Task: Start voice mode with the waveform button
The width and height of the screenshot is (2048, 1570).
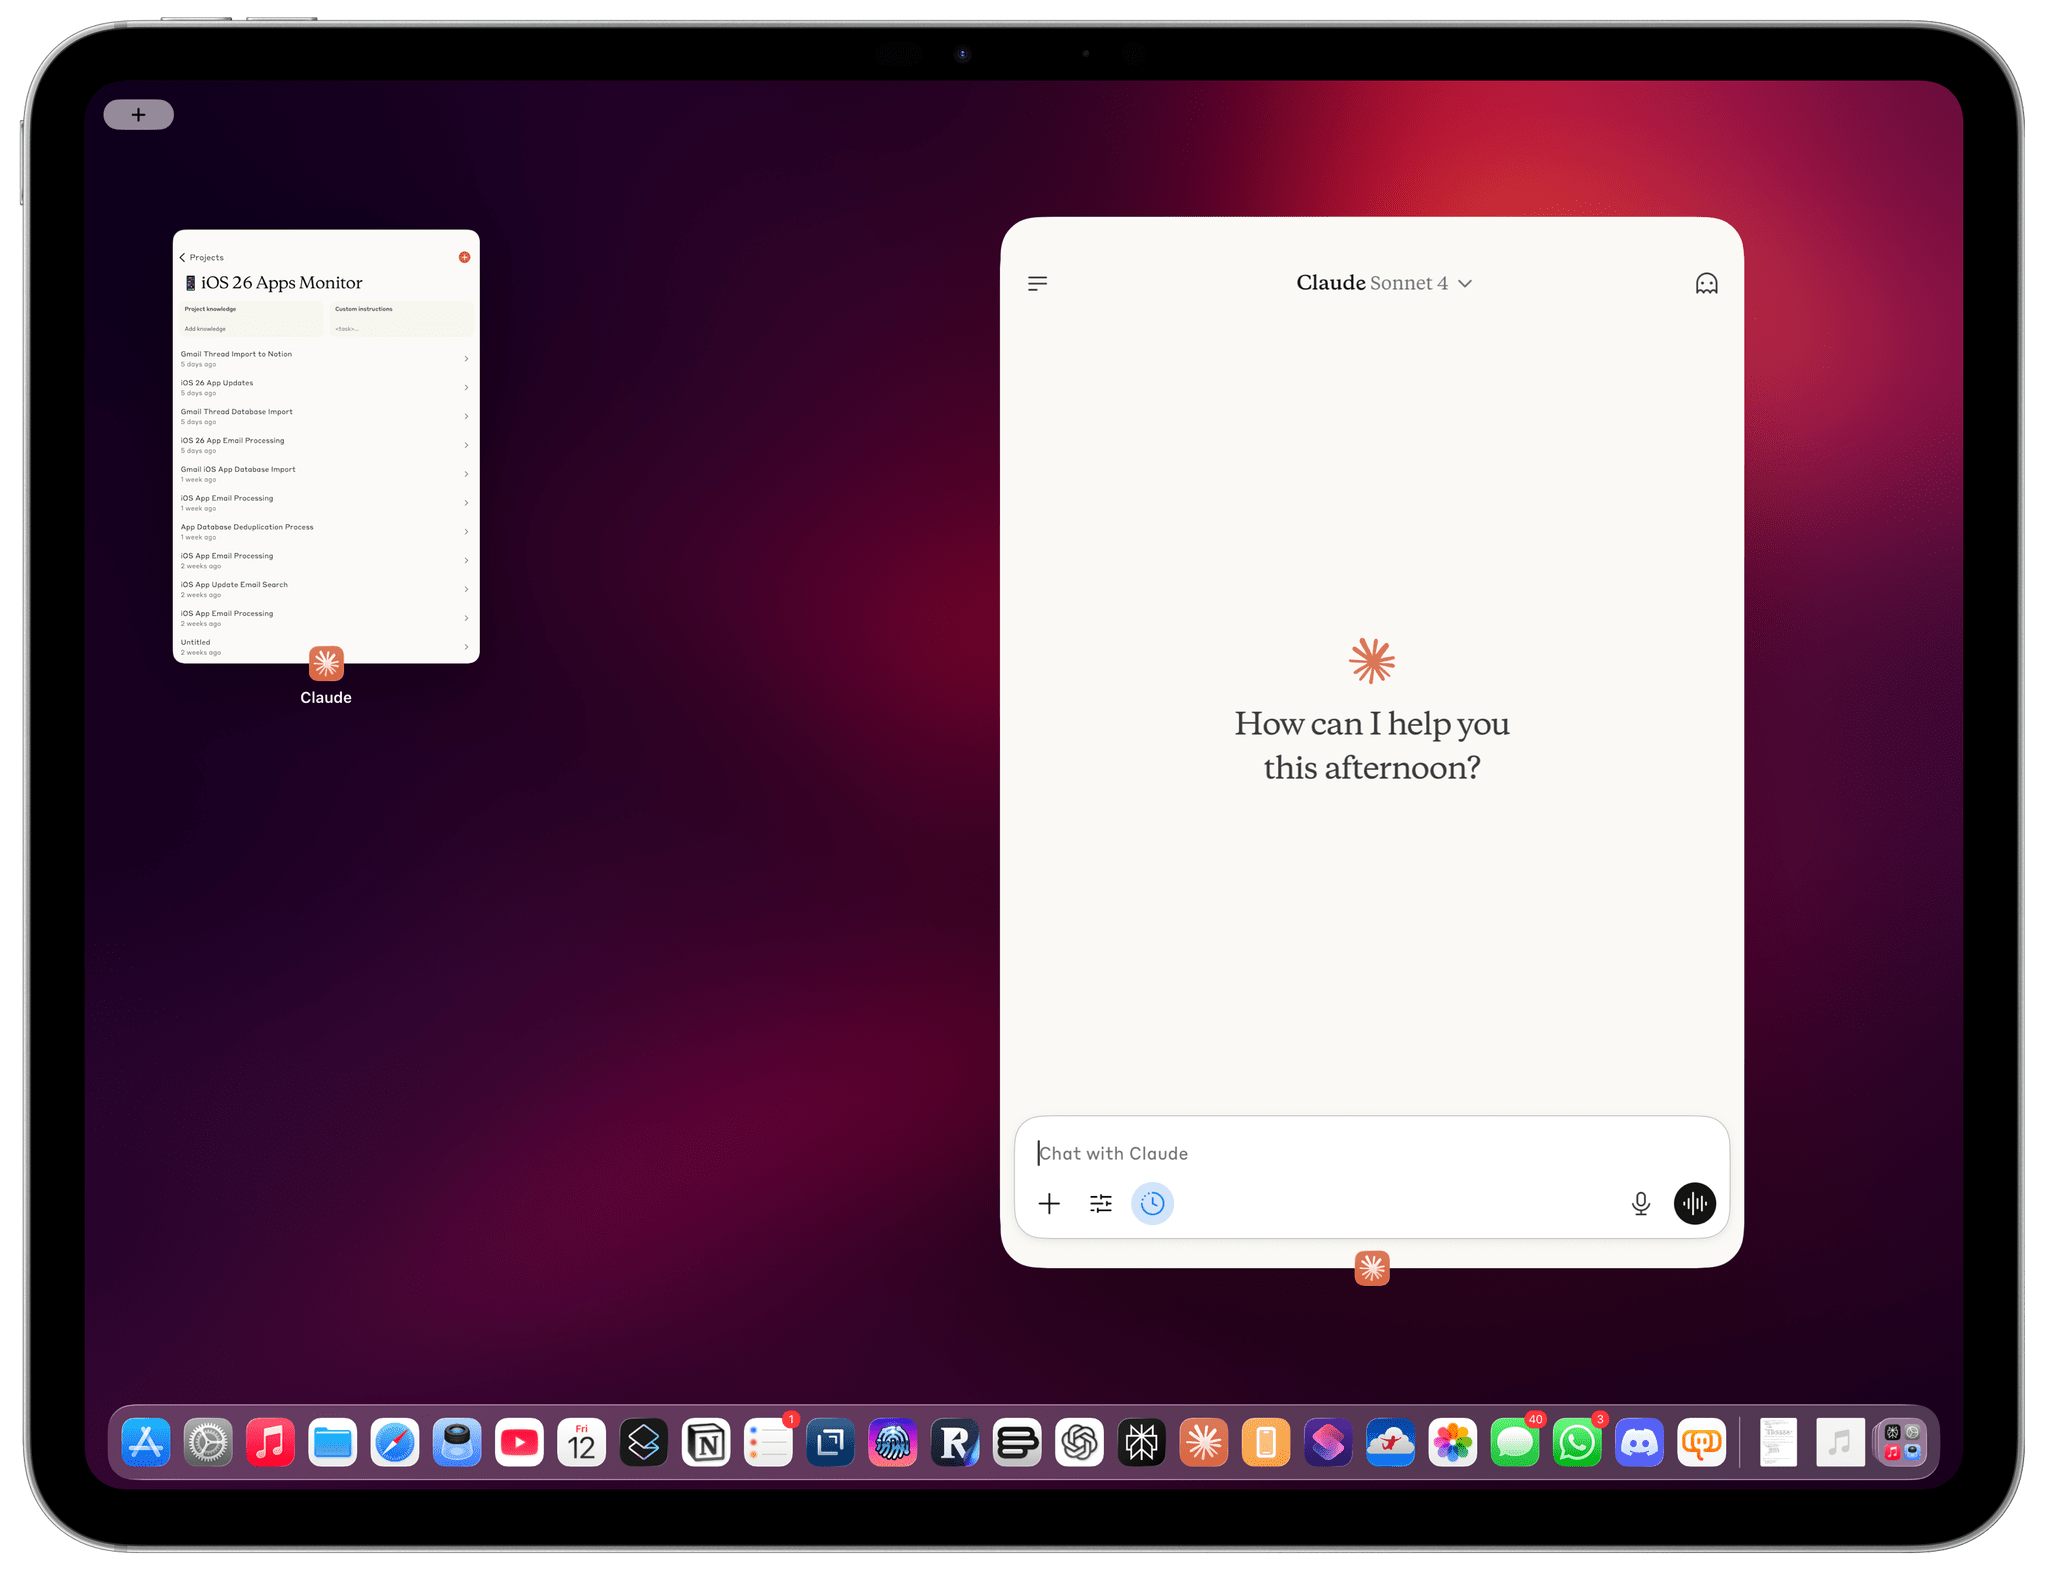Action: (1694, 1203)
